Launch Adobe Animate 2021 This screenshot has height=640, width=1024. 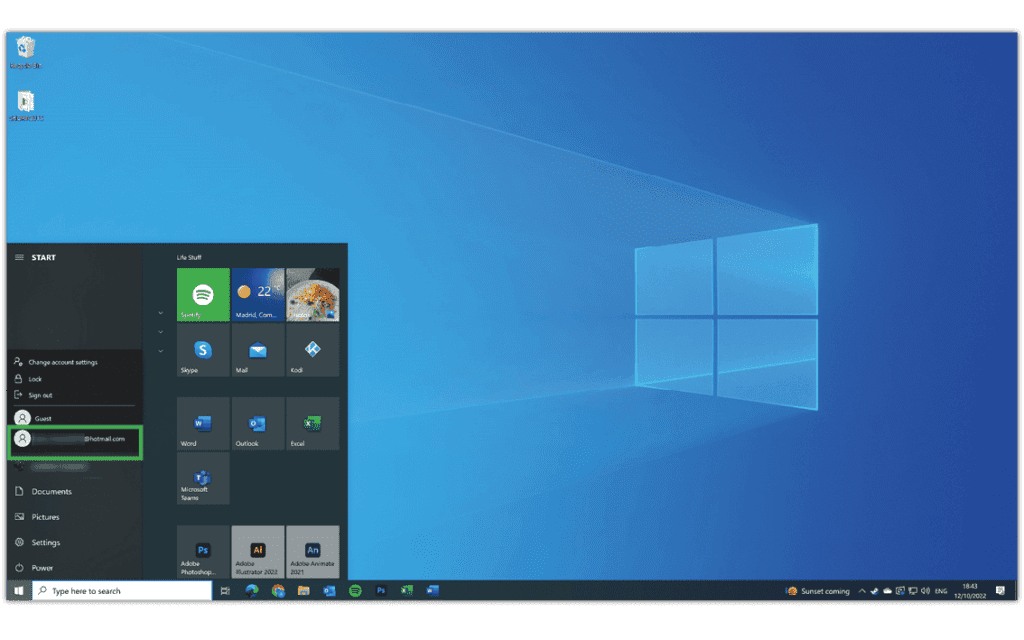311,551
